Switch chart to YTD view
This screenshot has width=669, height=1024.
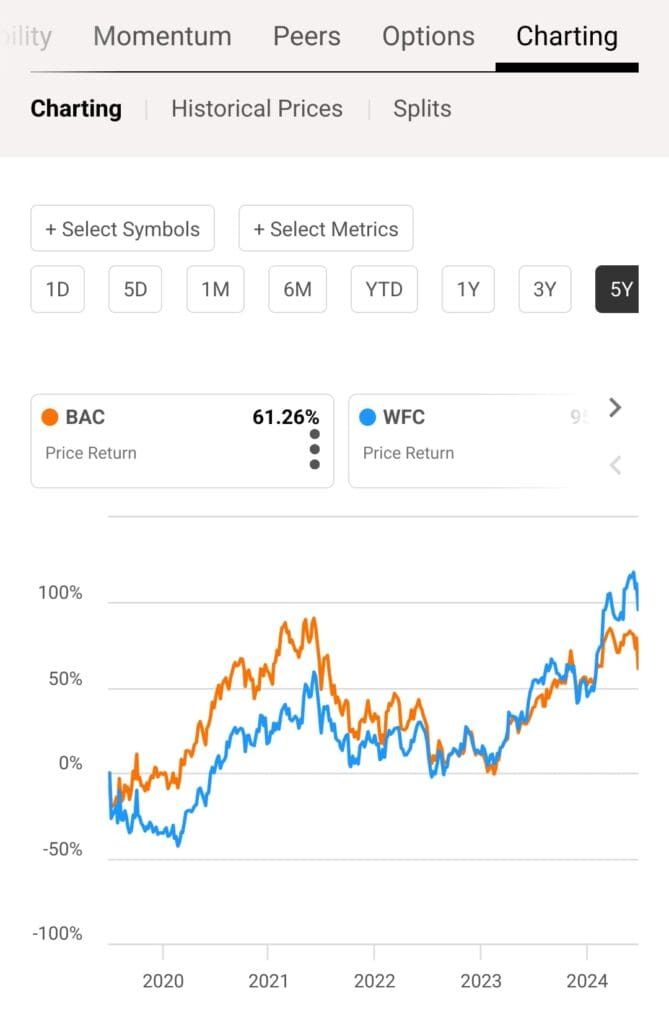pos(384,289)
